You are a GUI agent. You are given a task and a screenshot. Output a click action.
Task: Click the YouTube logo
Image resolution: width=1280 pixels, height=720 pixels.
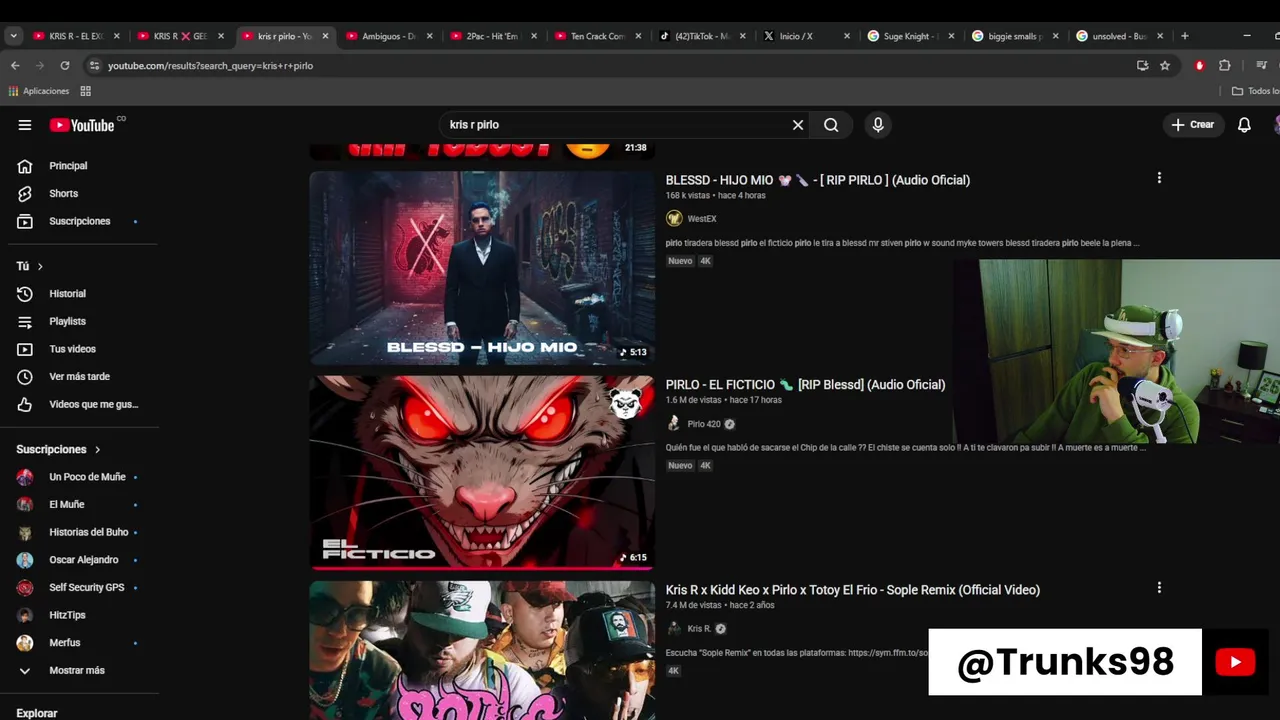click(x=82, y=125)
